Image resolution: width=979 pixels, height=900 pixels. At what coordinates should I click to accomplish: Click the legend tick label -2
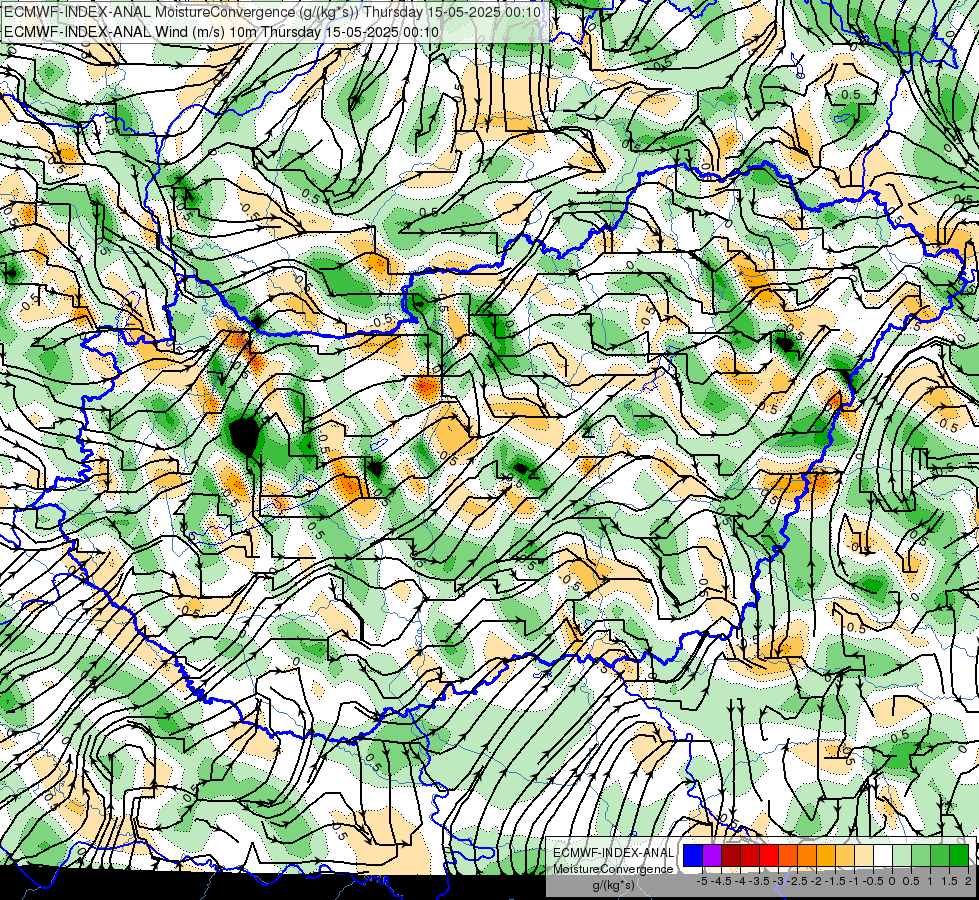point(817,881)
